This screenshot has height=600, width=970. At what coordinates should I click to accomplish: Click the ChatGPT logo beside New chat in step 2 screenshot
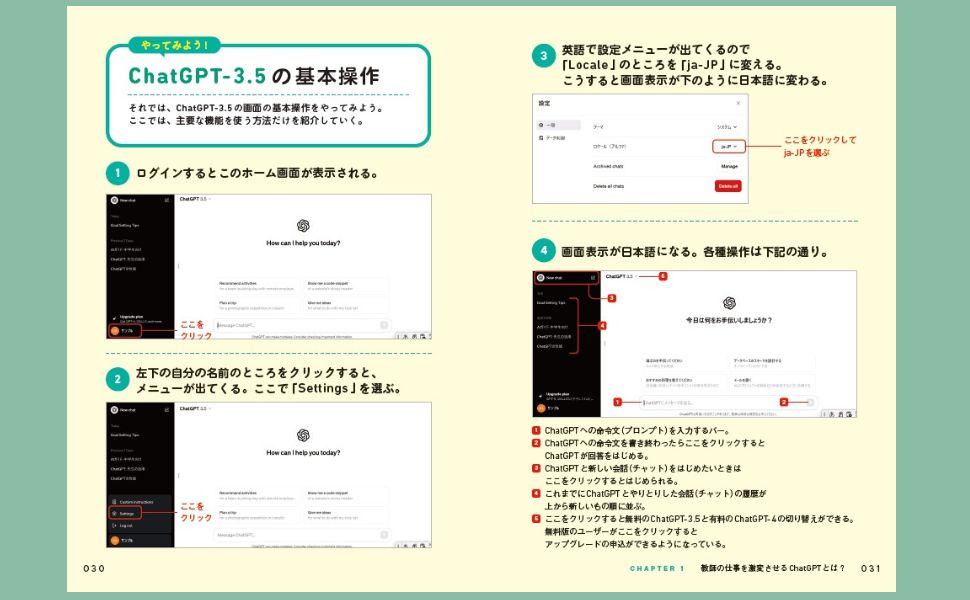[x=114, y=410]
